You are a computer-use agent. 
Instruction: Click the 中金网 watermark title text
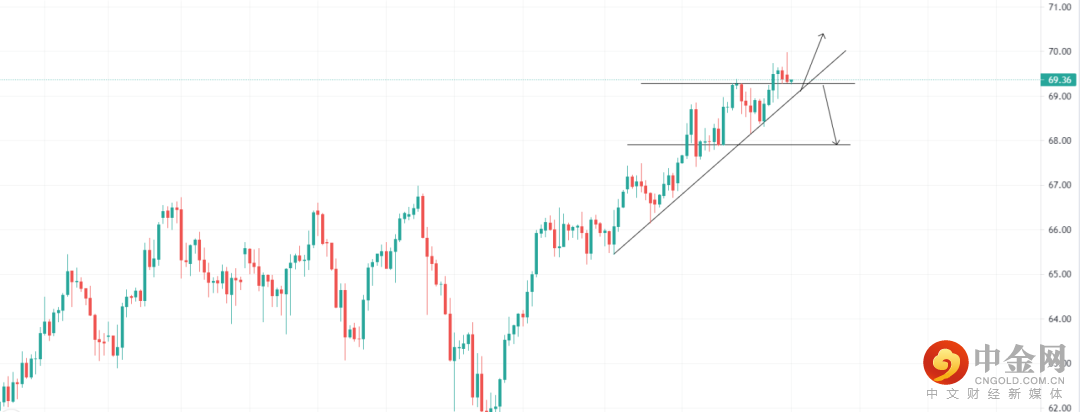point(1021,357)
